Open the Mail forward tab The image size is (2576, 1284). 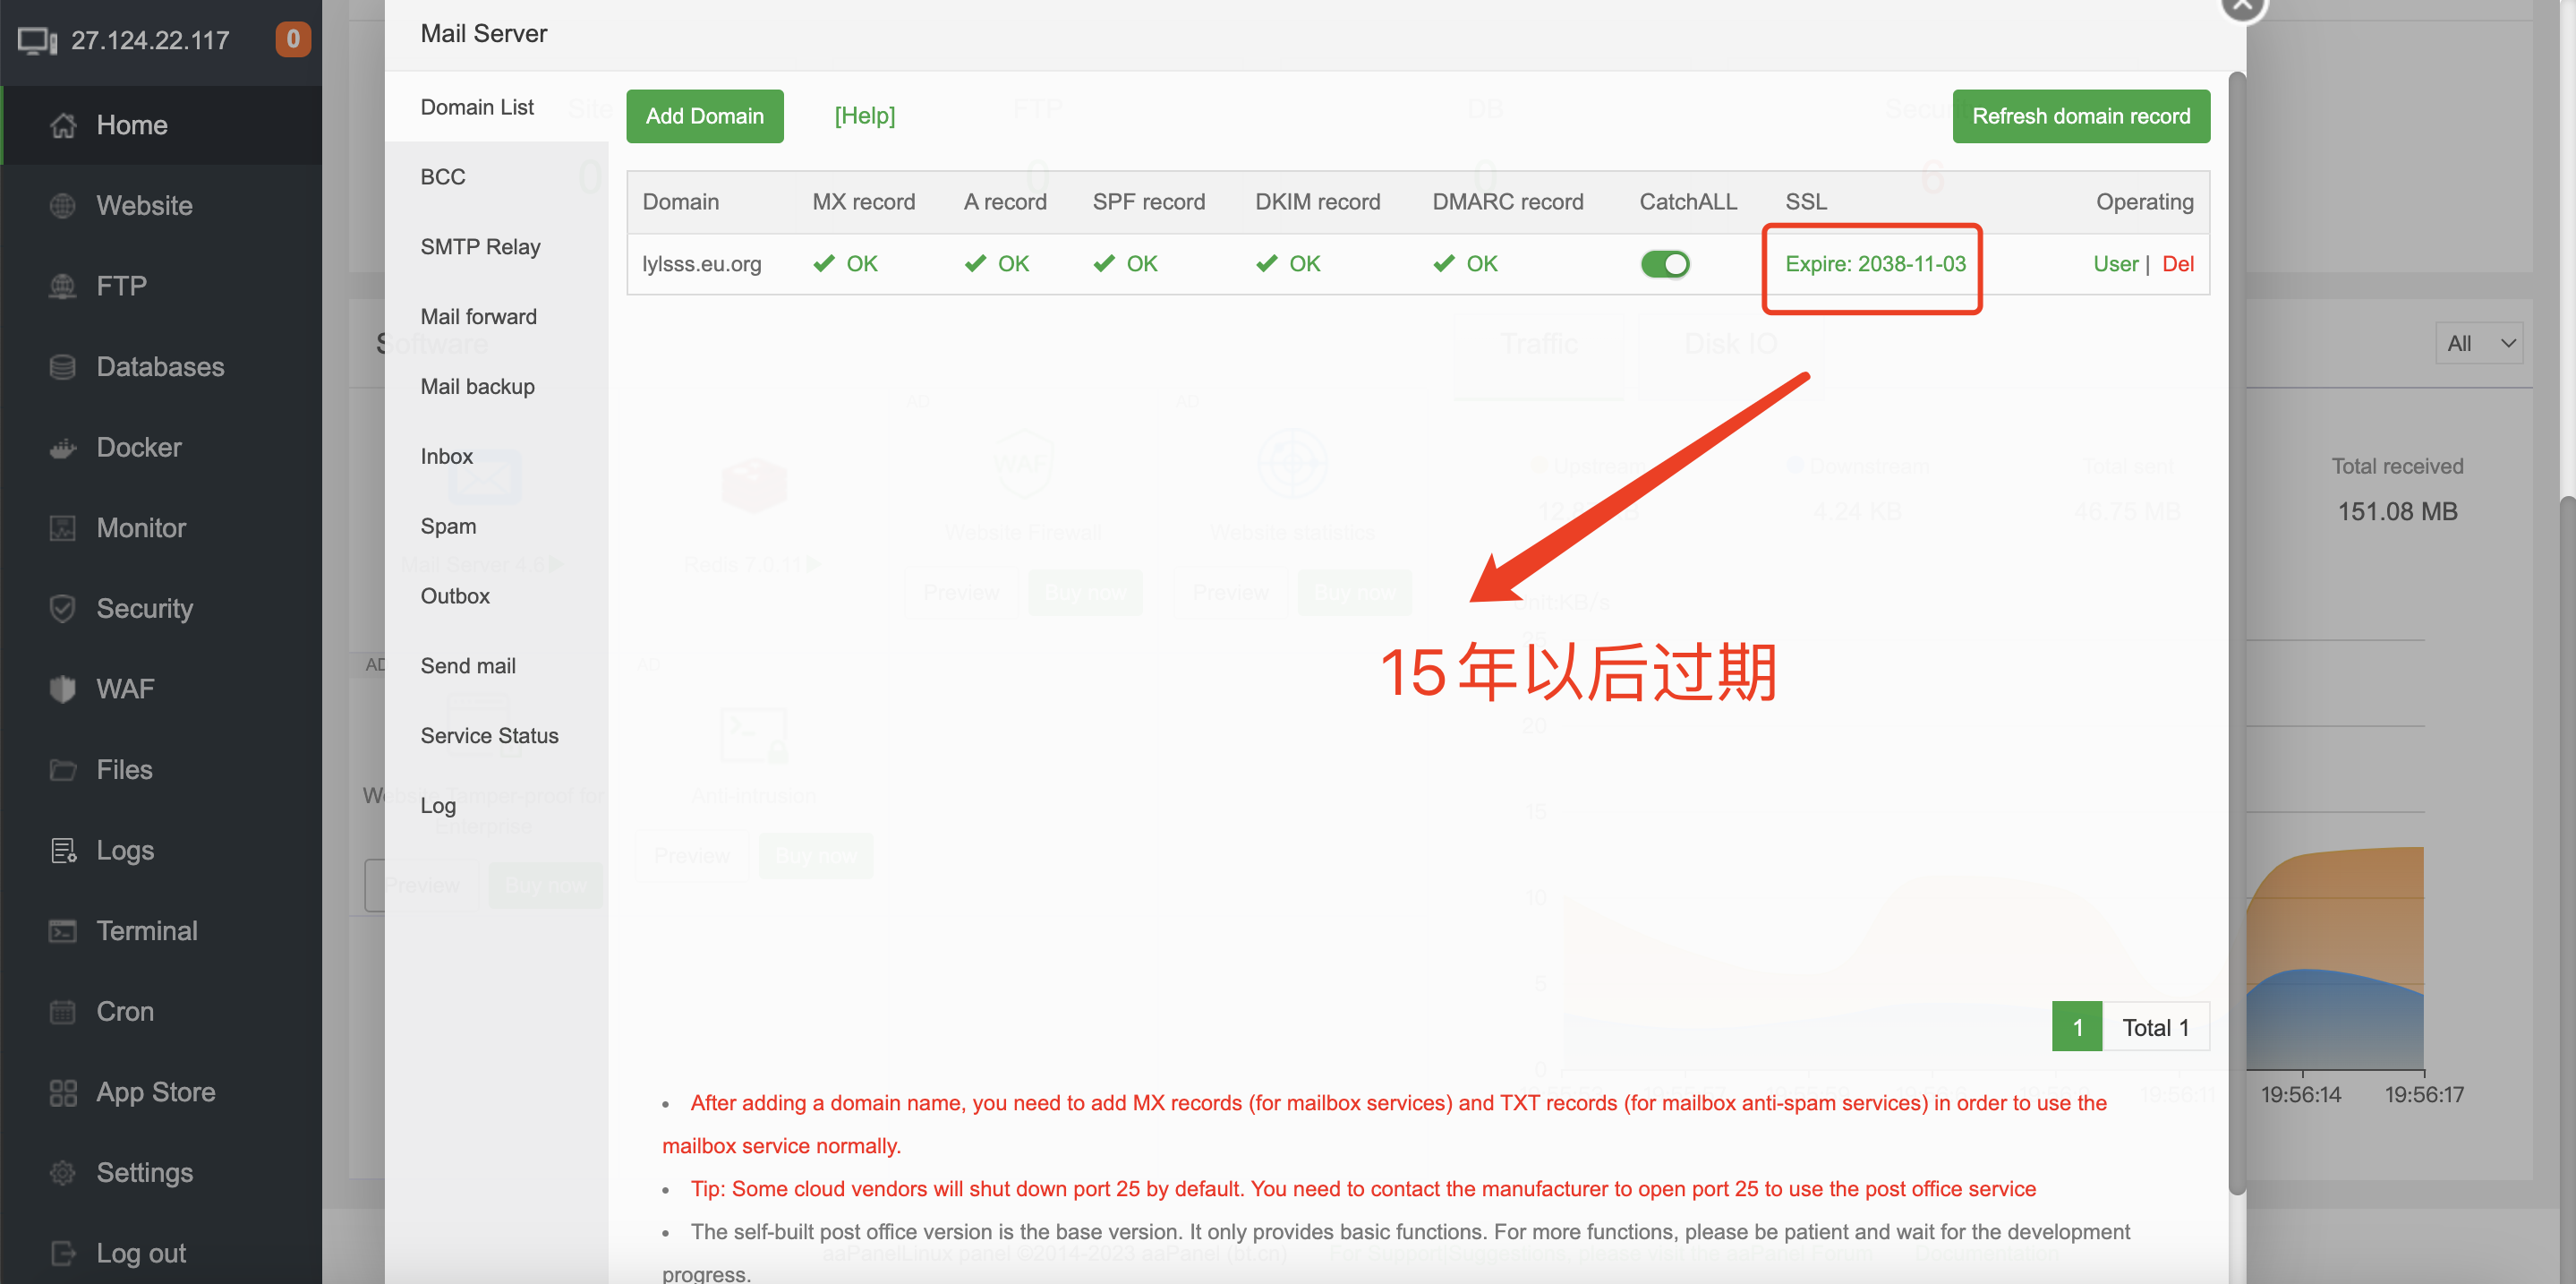tap(478, 317)
